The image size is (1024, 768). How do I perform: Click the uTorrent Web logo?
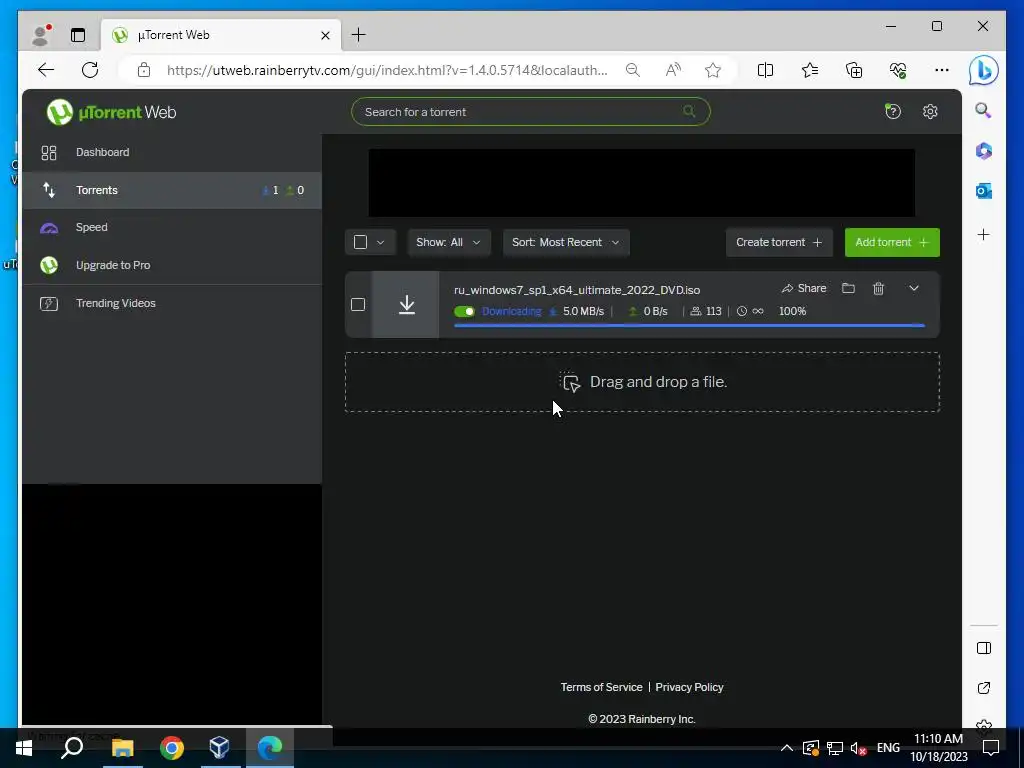tap(112, 112)
